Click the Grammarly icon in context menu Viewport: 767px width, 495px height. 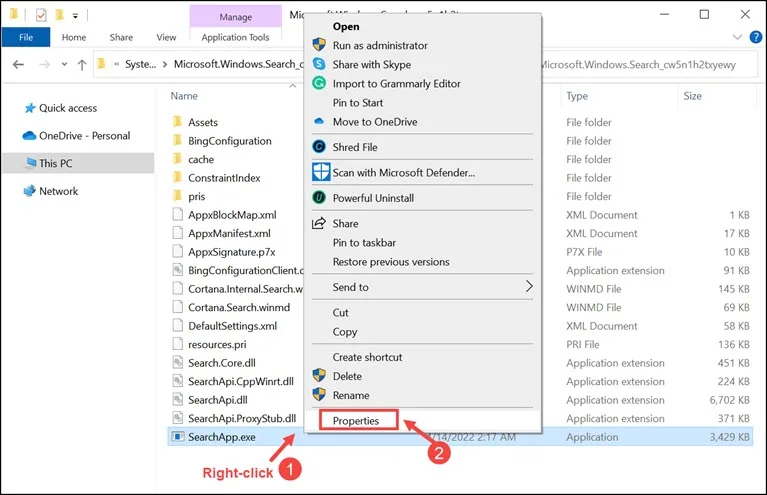click(x=319, y=83)
